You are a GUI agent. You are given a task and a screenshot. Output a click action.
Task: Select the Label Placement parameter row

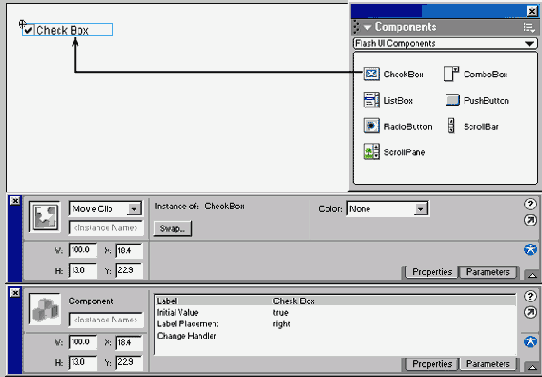coord(335,324)
